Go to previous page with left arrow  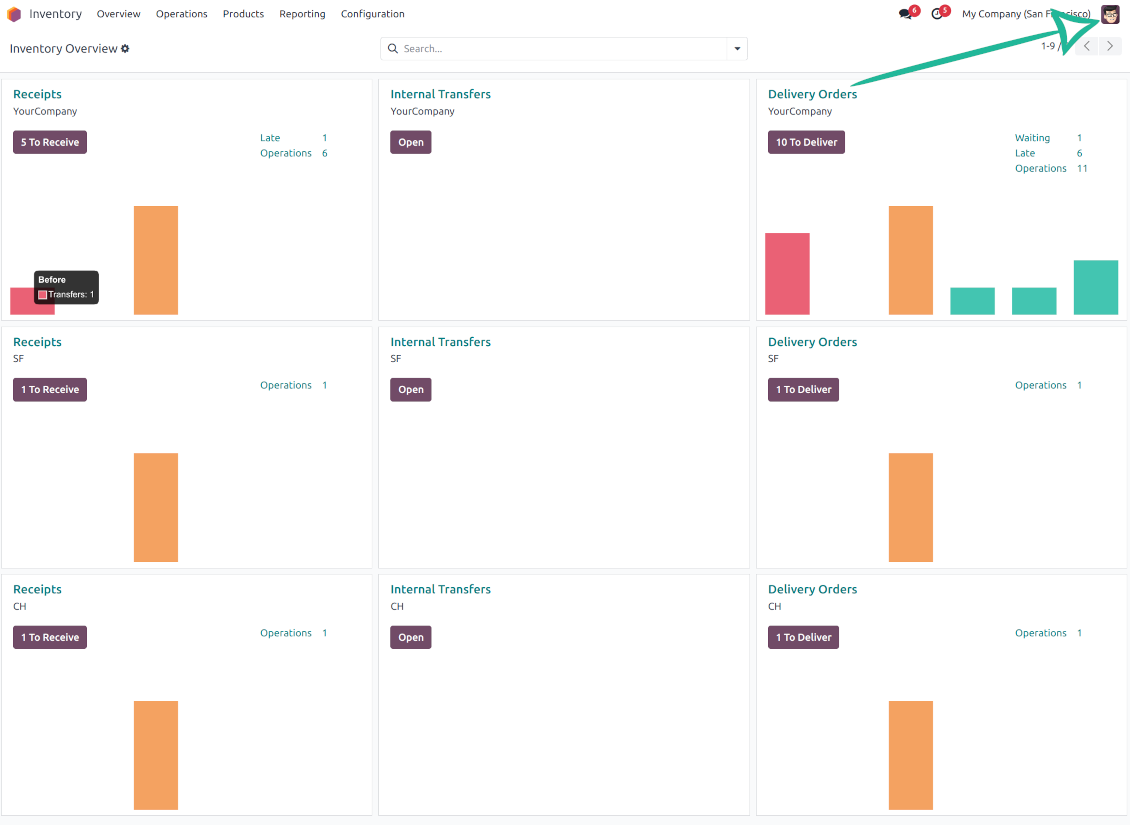pos(1087,46)
